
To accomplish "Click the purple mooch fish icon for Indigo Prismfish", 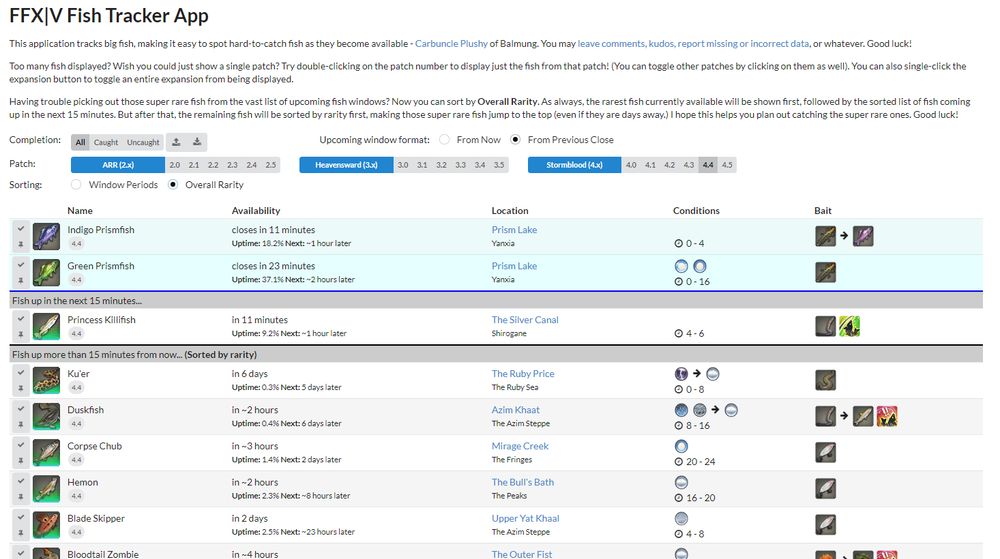I will coord(863,236).
